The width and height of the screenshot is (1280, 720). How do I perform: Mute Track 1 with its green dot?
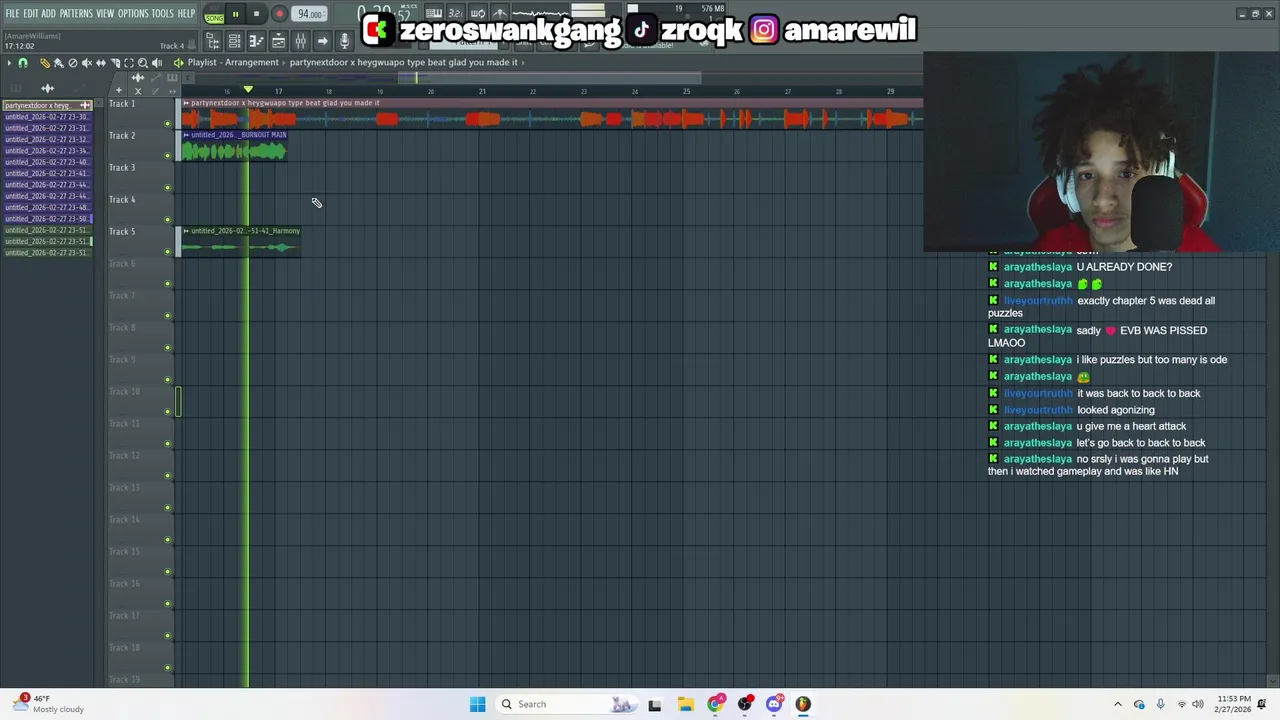coord(167,124)
